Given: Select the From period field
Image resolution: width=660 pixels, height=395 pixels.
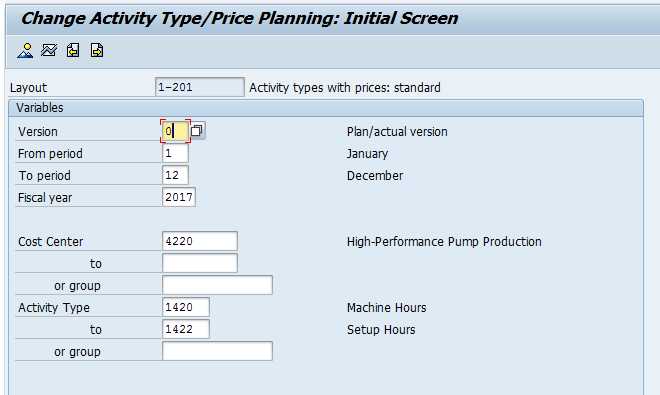Looking at the screenshot, I should click(175, 153).
